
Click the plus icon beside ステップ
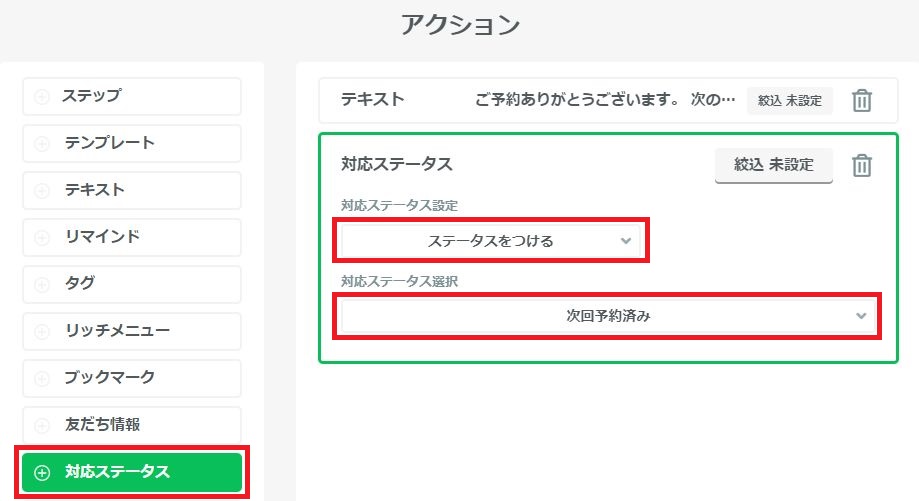pos(42,97)
